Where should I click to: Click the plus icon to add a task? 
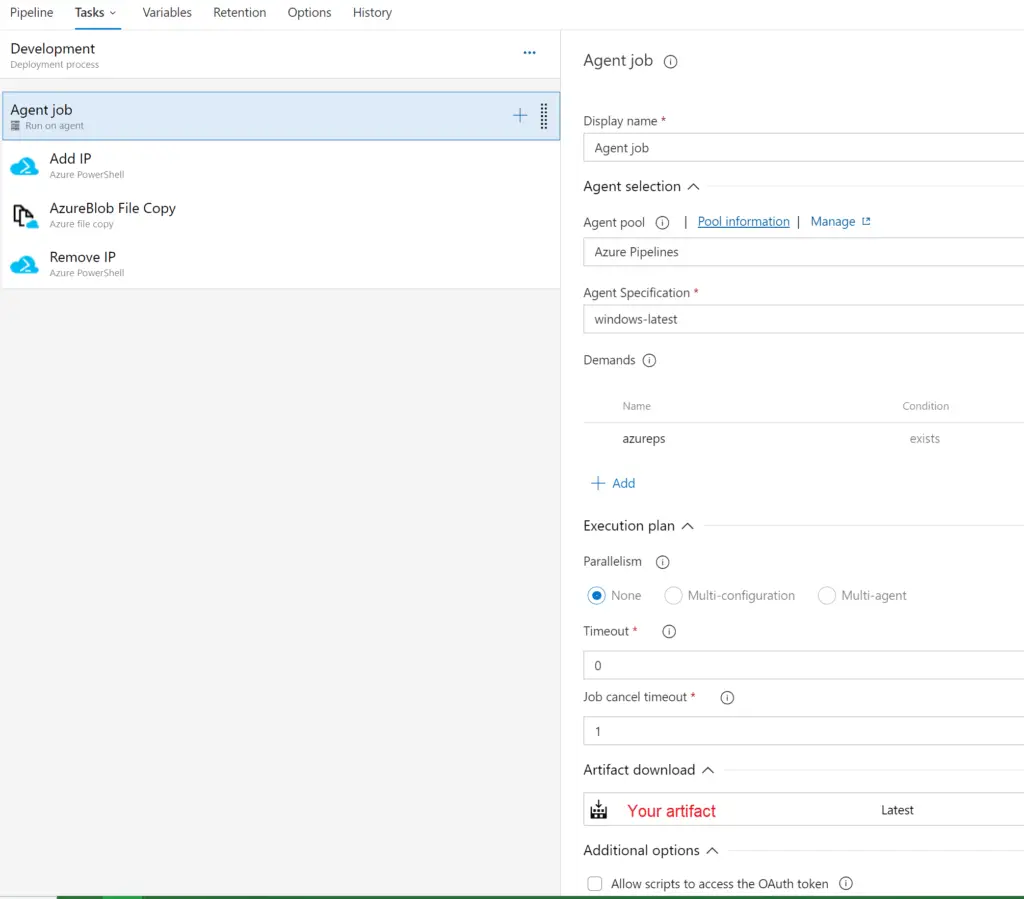(x=519, y=115)
